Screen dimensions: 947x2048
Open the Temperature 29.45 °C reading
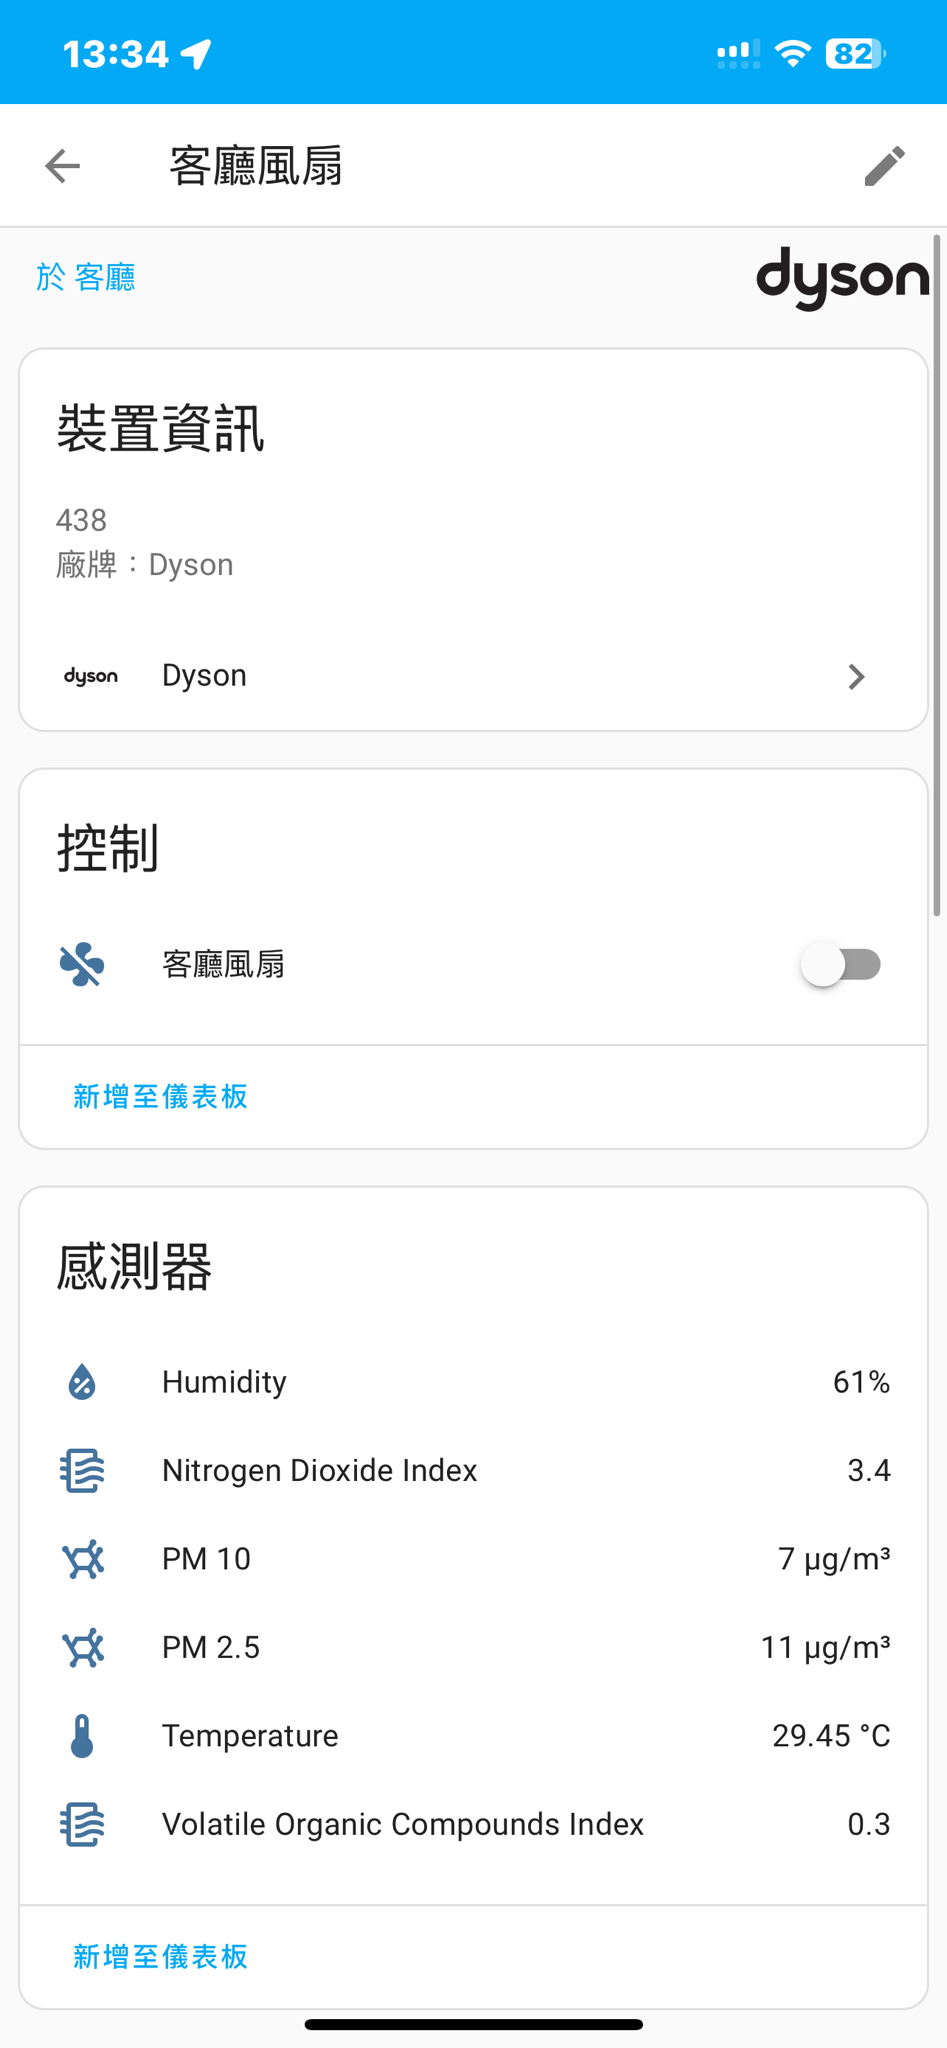point(830,1736)
